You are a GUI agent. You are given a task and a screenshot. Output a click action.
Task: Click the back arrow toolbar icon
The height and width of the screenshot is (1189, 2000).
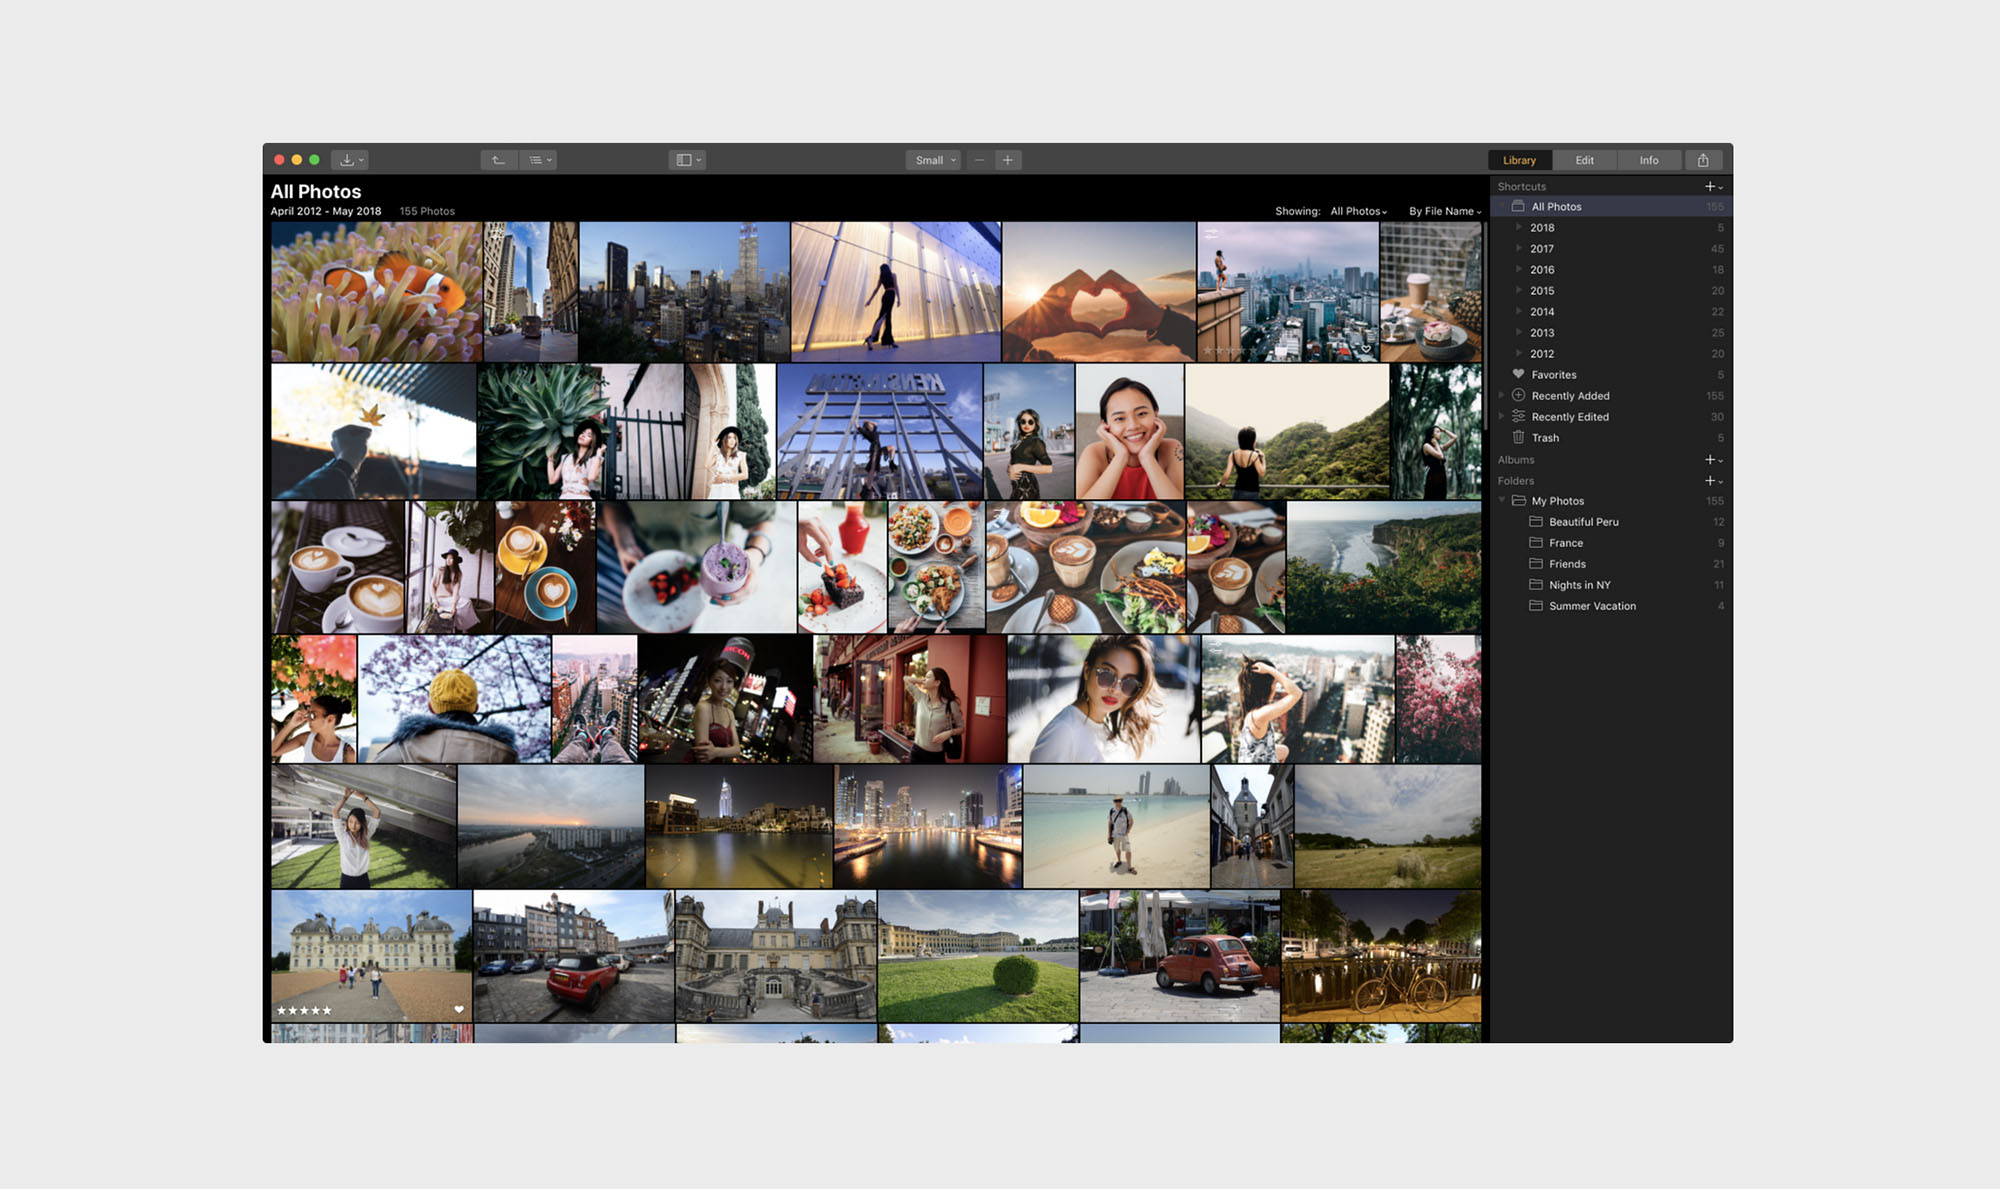498,160
